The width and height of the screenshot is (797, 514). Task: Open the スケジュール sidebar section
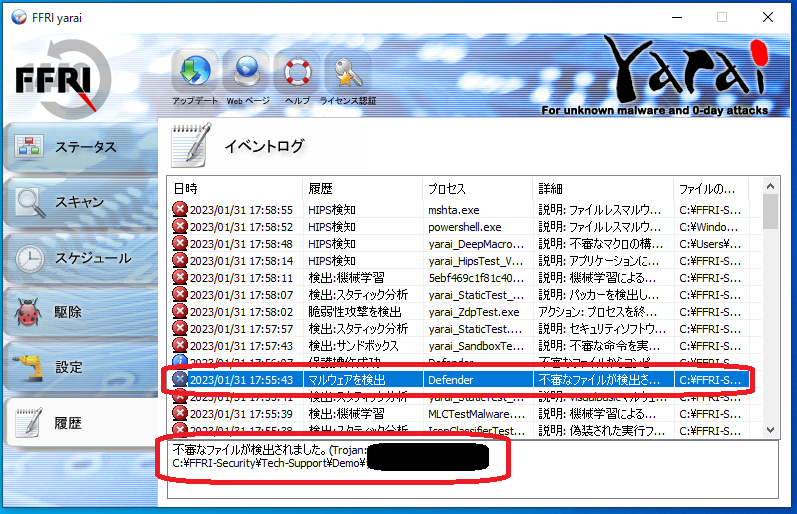pyautogui.click(x=80, y=258)
